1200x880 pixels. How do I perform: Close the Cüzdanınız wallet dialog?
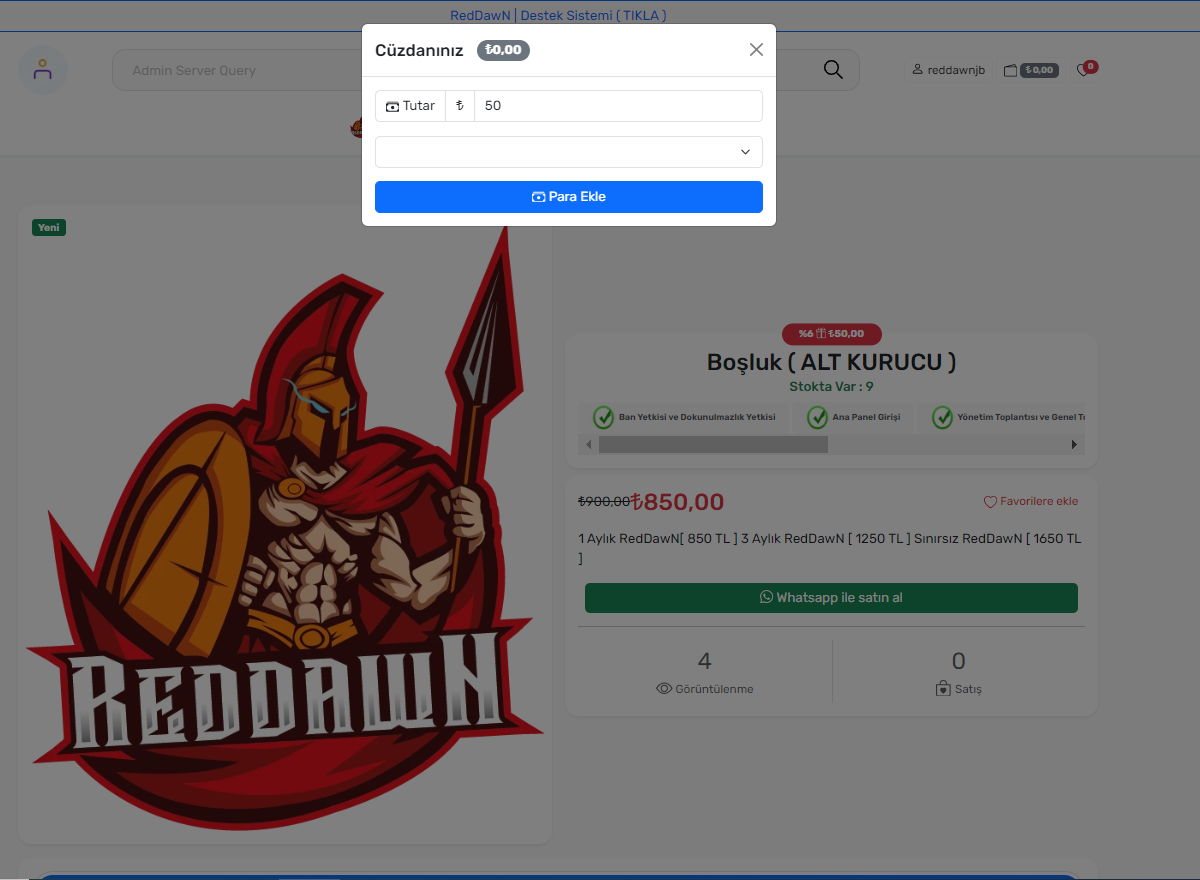pyautogui.click(x=756, y=50)
